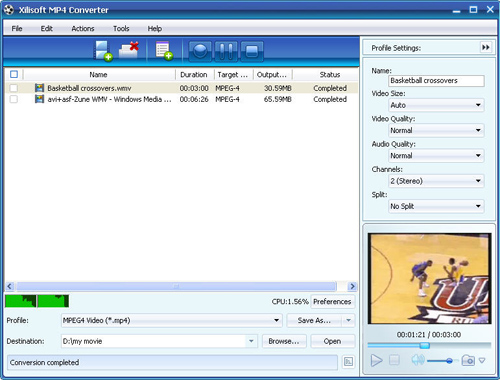Sort by the Name column header

[x=98, y=75]
